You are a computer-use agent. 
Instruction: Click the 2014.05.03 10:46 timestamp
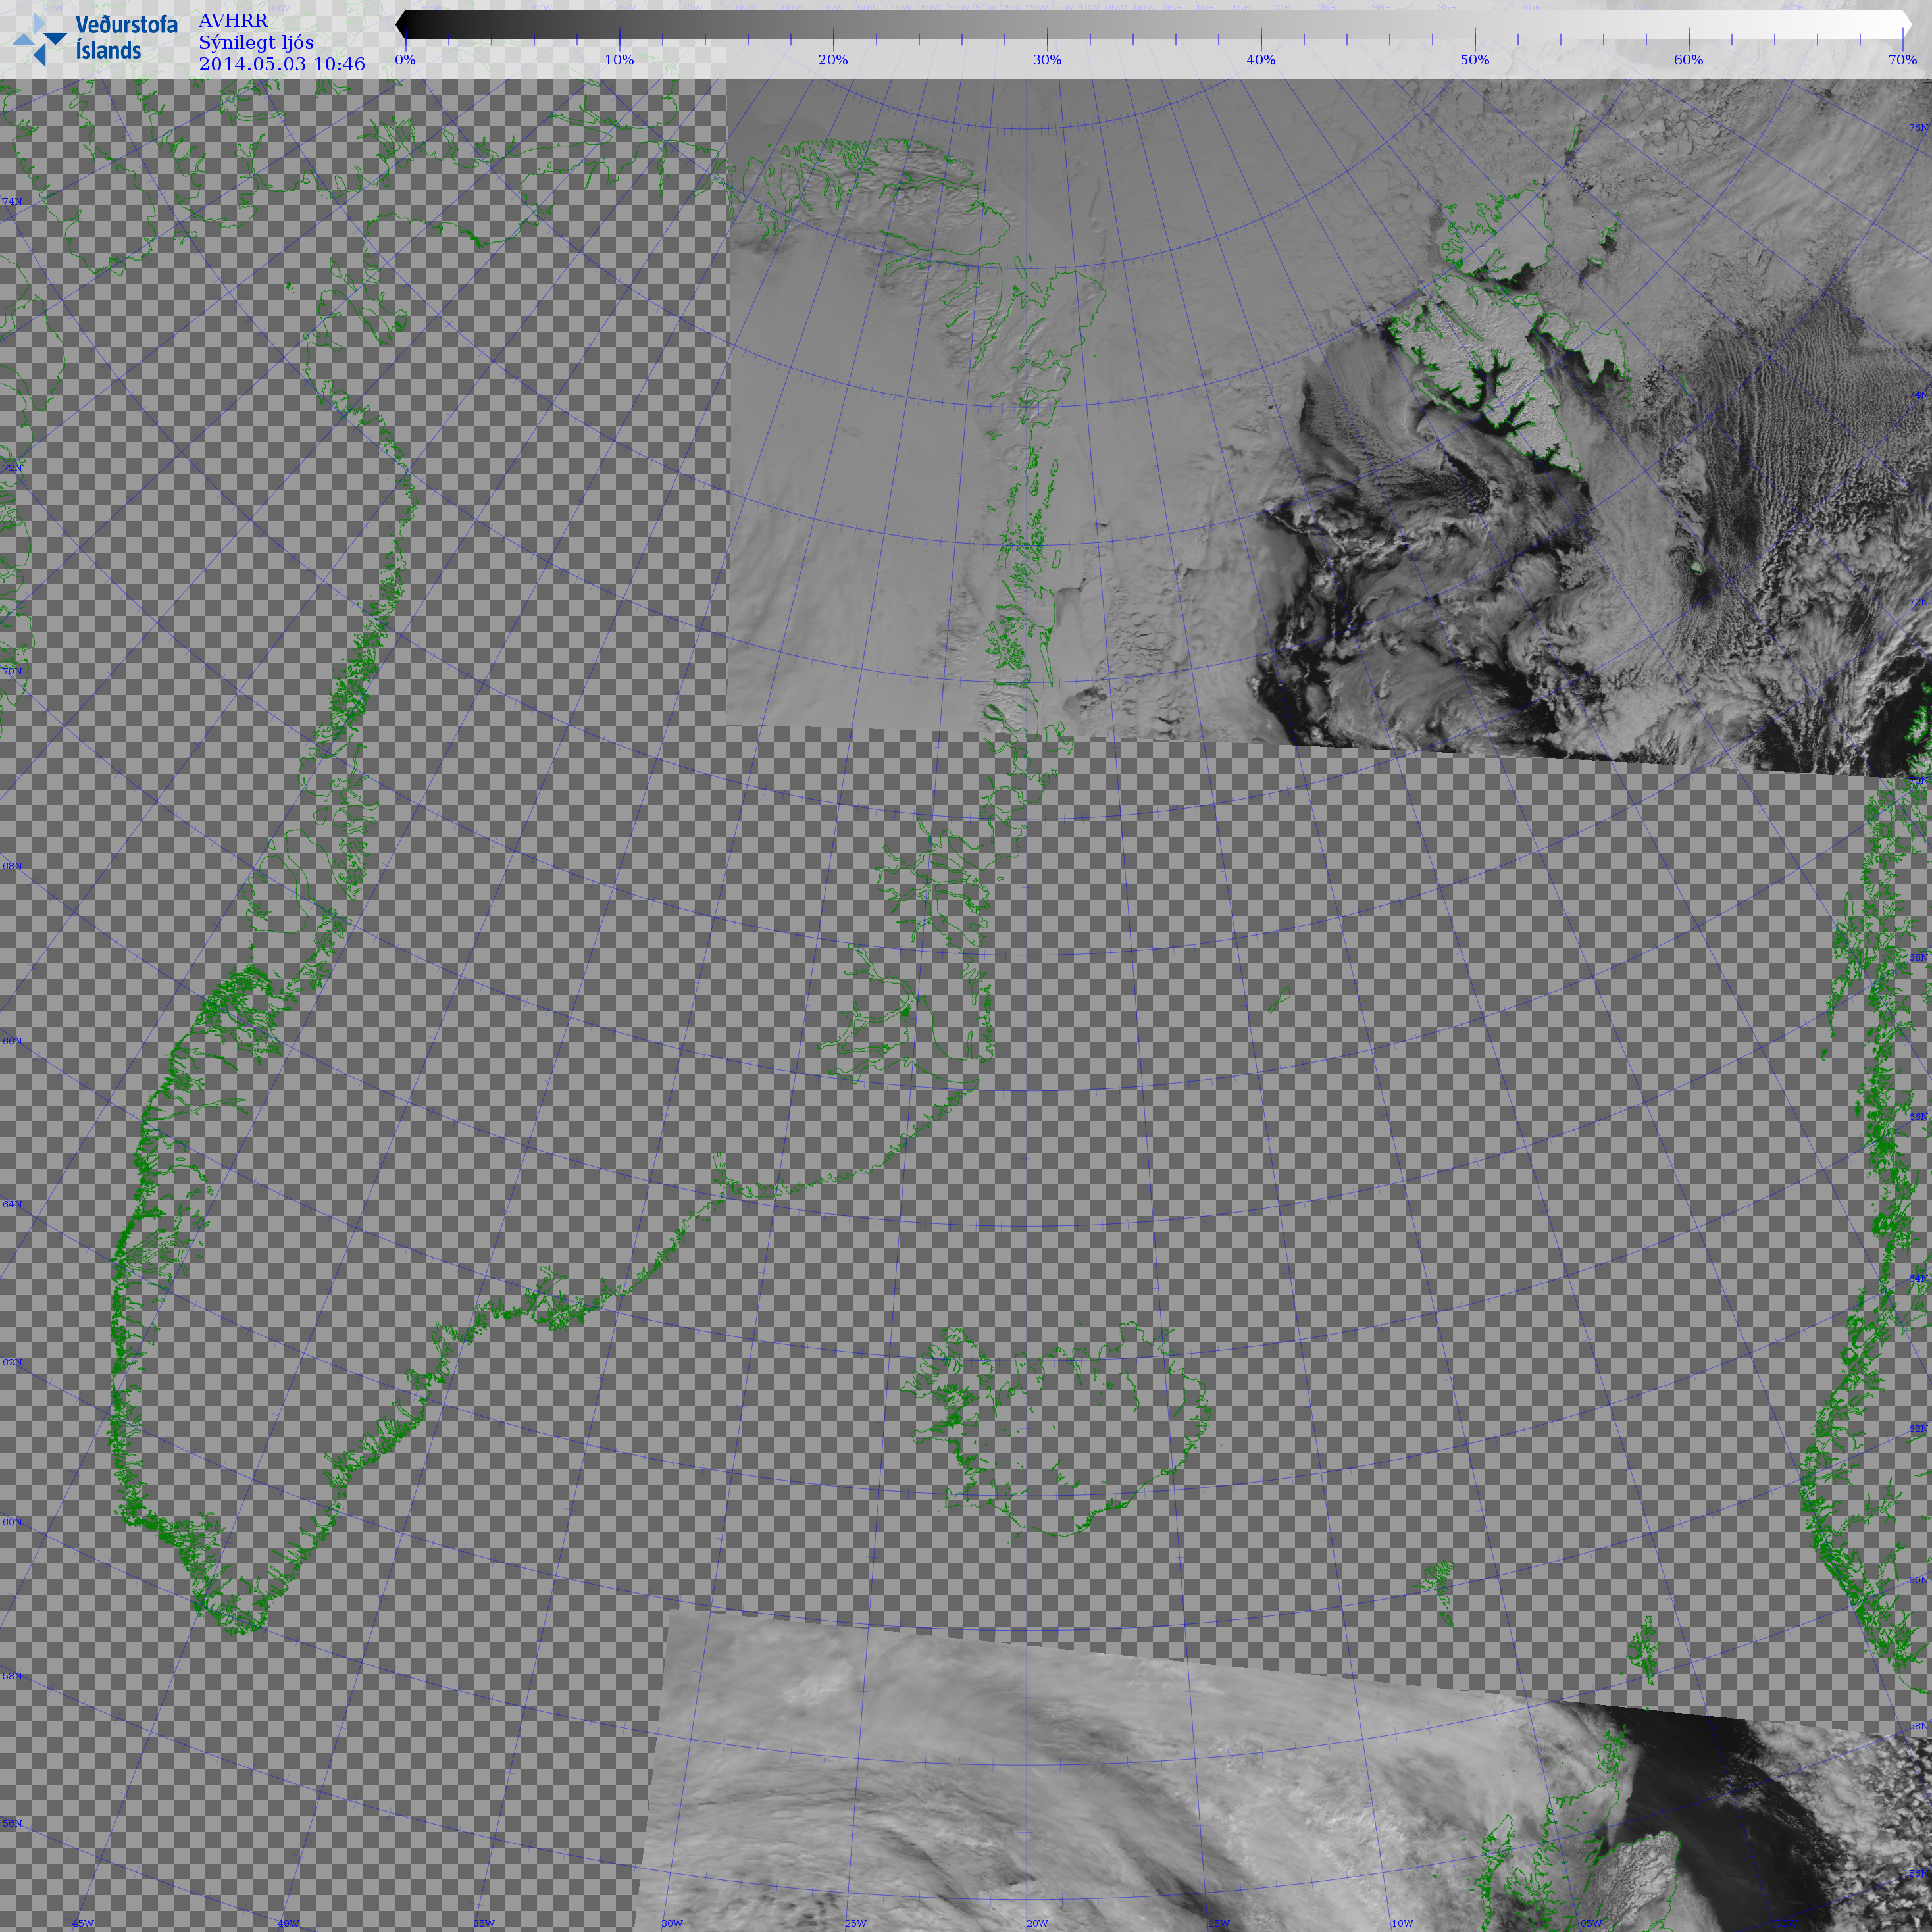pyautogui.click(x=282, y=65)
